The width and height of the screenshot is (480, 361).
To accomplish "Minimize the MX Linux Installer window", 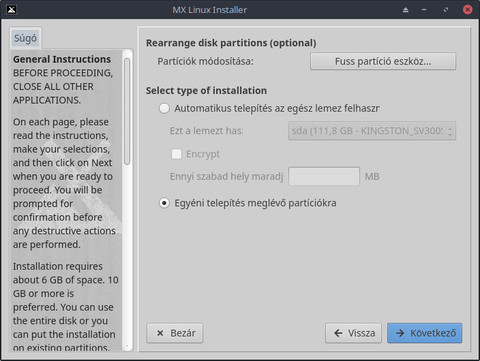I will pyautogui.click(x=424, y=10).
